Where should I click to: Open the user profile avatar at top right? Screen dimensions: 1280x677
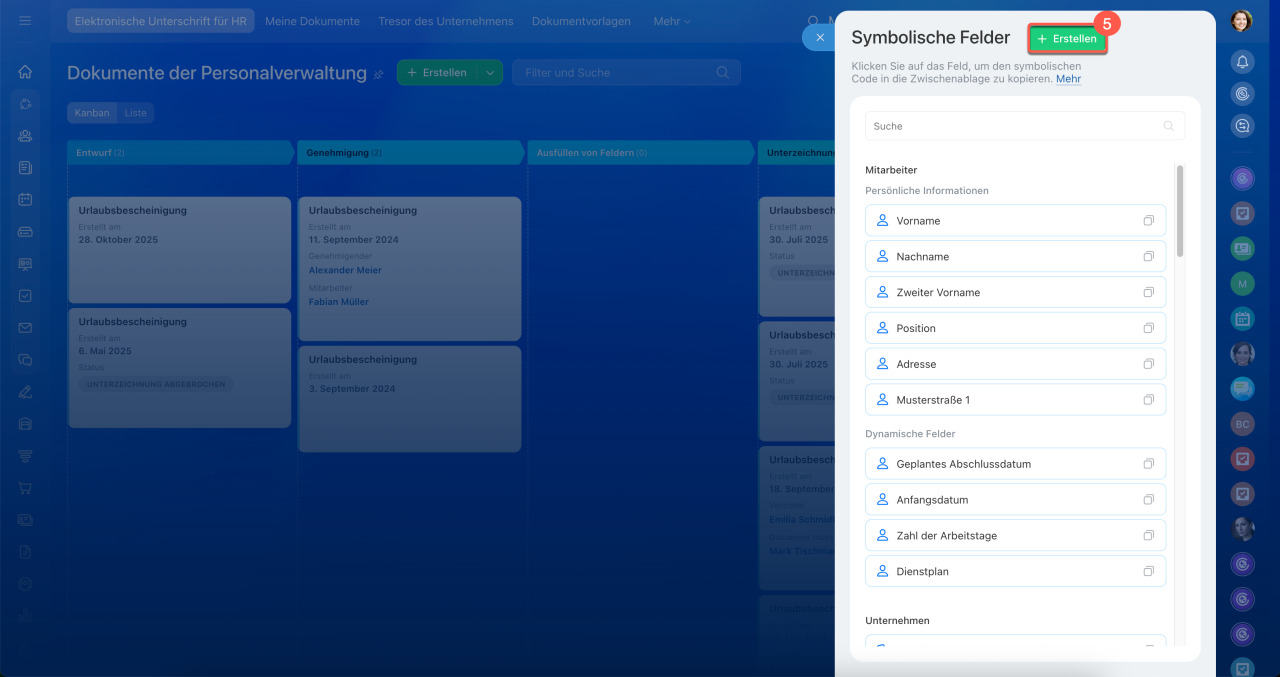[1242, 20]
